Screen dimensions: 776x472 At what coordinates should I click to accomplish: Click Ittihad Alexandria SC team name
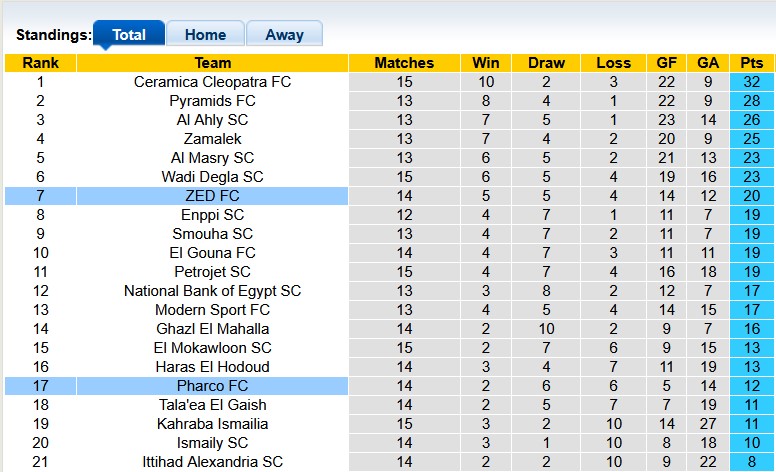[212, 462]
